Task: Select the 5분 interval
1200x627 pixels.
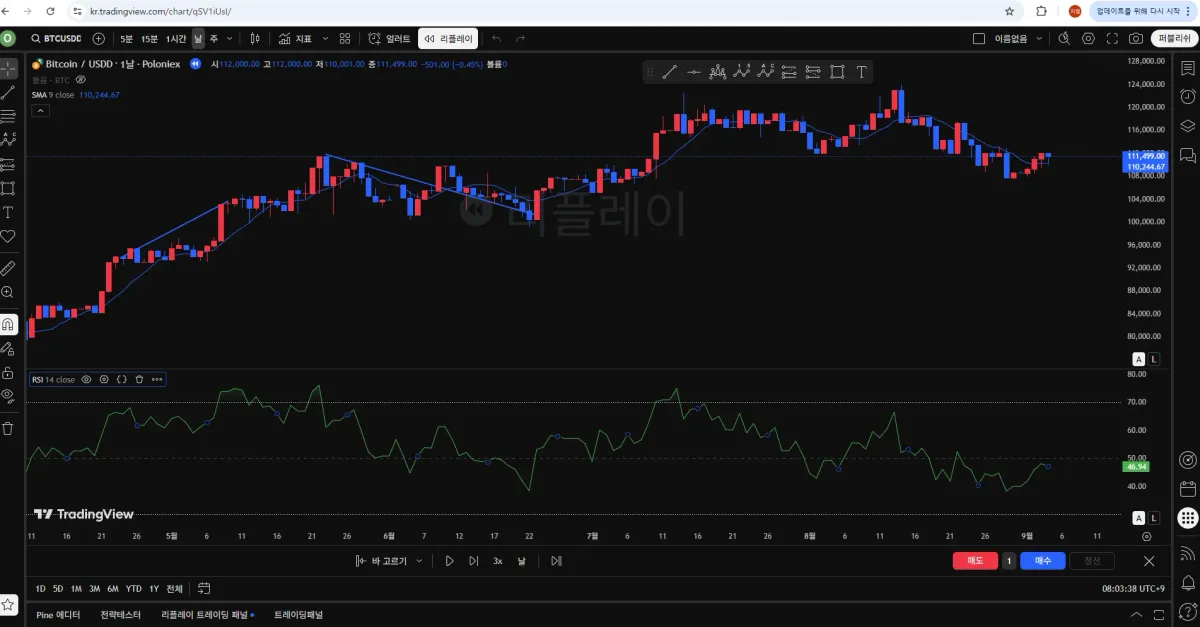Action: pyautogui.click(x=126, y=39)
